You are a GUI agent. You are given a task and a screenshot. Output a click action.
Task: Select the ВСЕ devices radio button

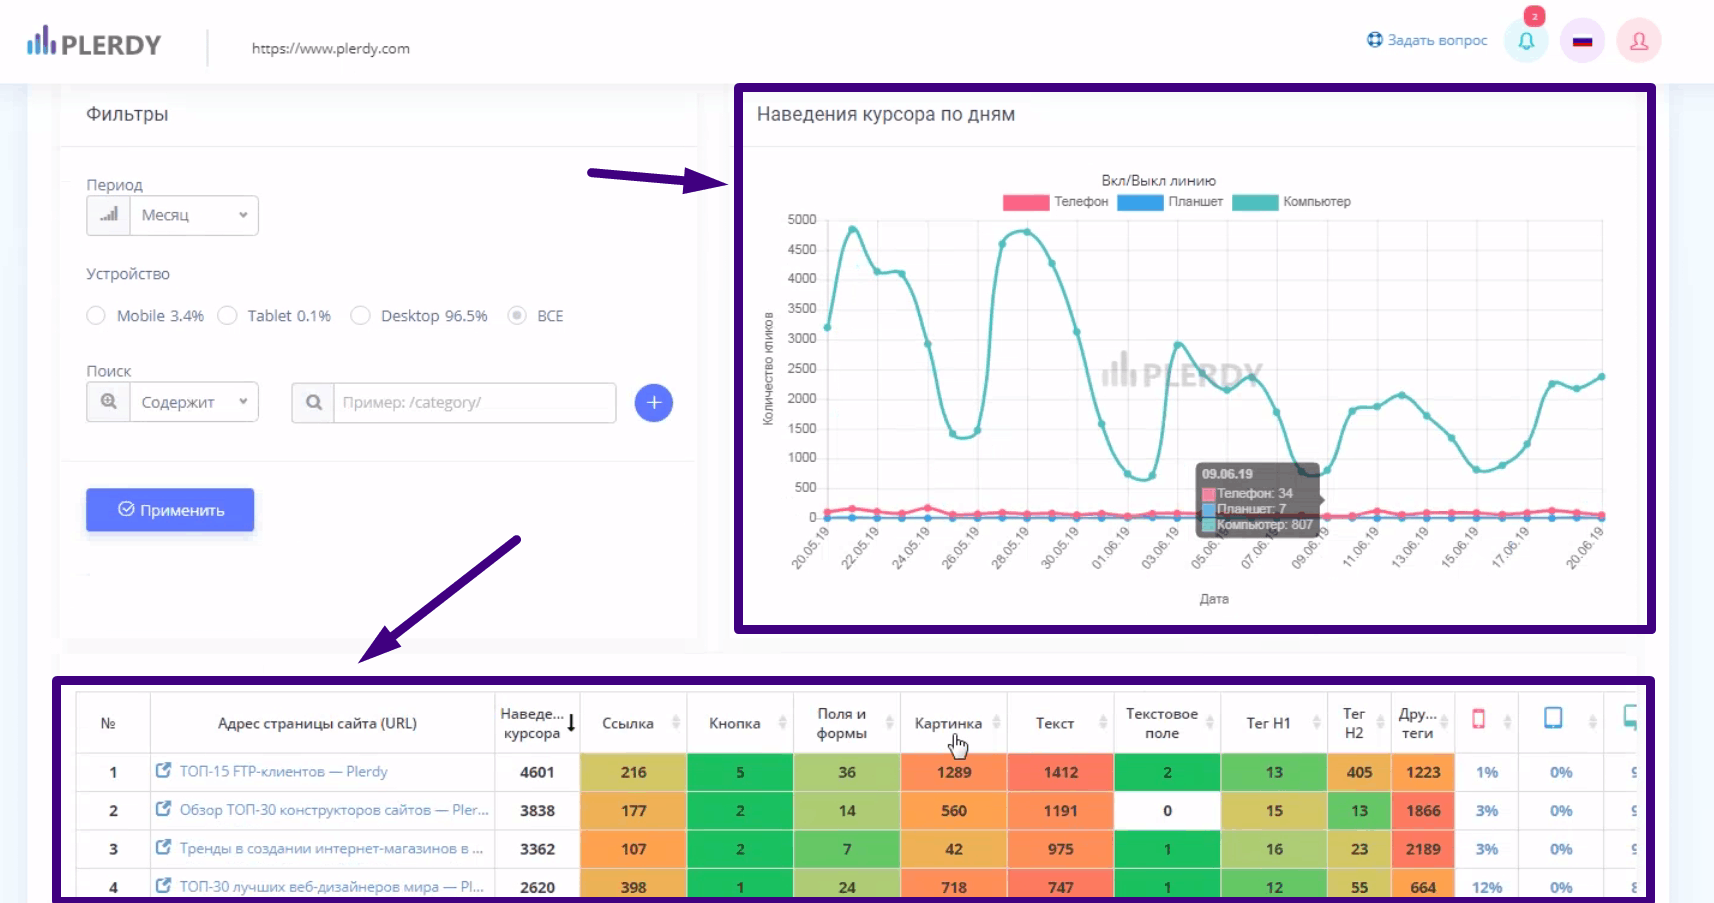point(517,316)
